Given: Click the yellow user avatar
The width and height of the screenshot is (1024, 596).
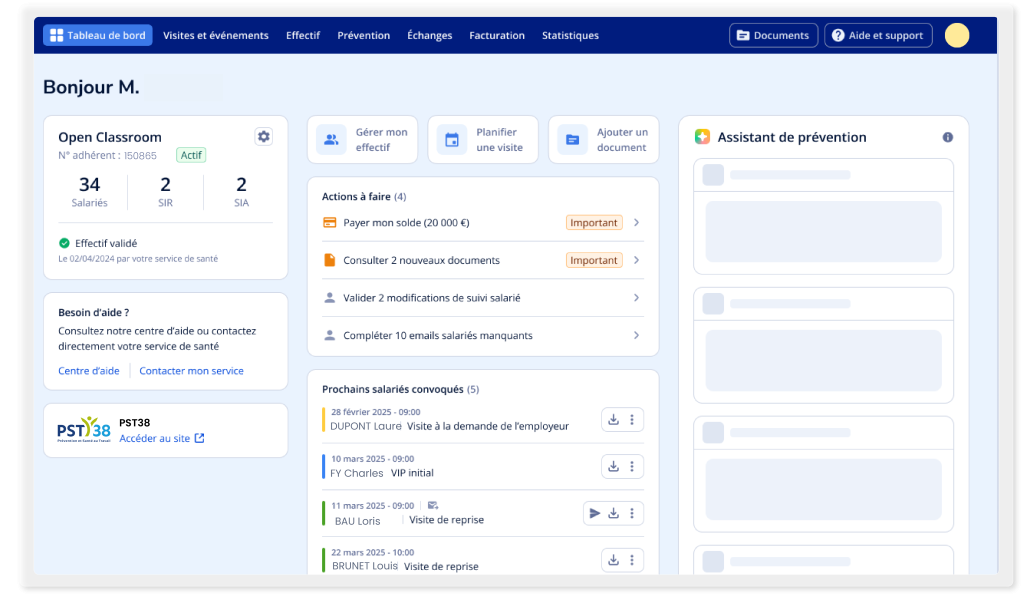Looking at the screenshot, I should pos(956,36).
